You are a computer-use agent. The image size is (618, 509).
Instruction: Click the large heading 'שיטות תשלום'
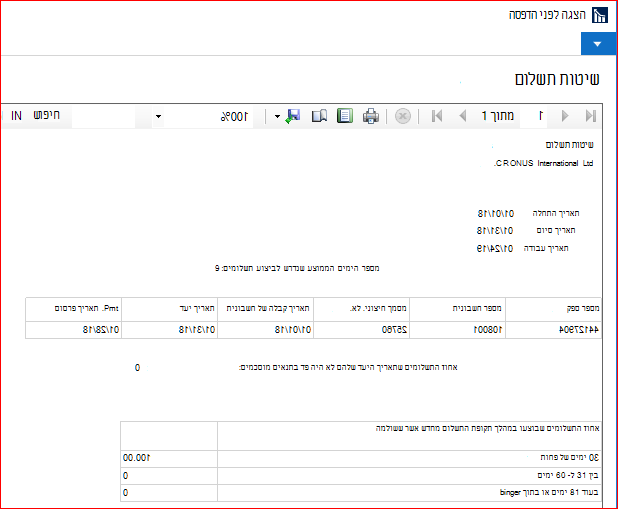pos(557,79)
